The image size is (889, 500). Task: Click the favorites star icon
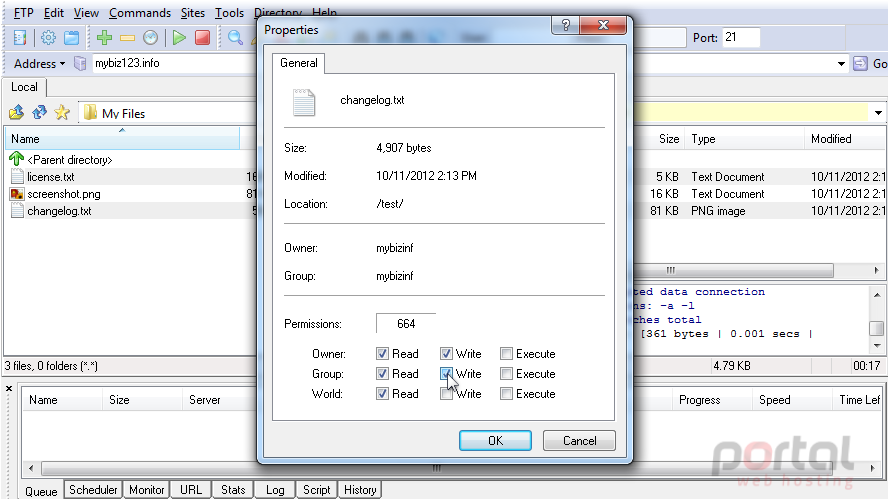[x=62, y=113]
